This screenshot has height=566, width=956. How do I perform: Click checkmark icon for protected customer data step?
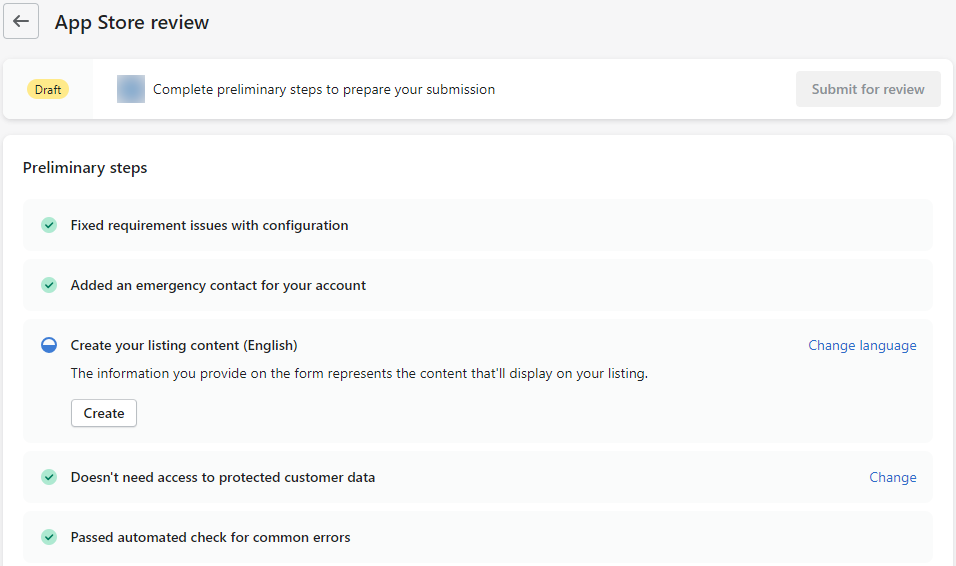point(49,477)
